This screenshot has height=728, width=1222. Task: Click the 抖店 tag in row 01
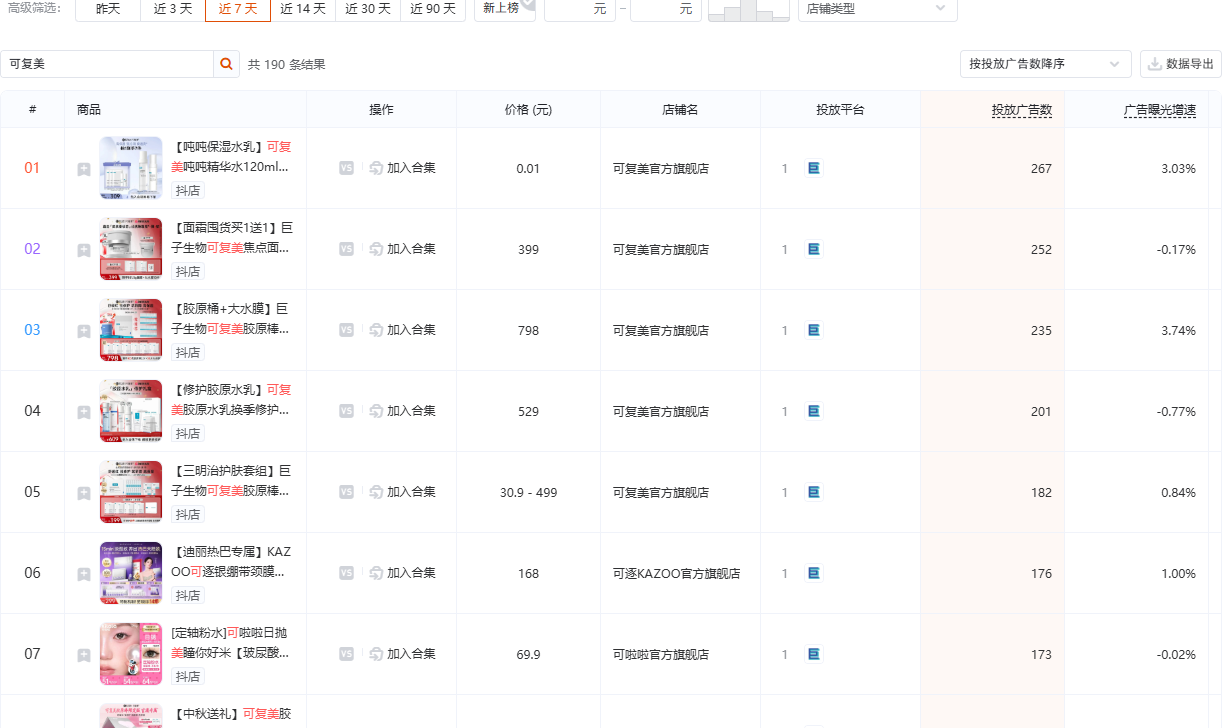pos(188,190)
